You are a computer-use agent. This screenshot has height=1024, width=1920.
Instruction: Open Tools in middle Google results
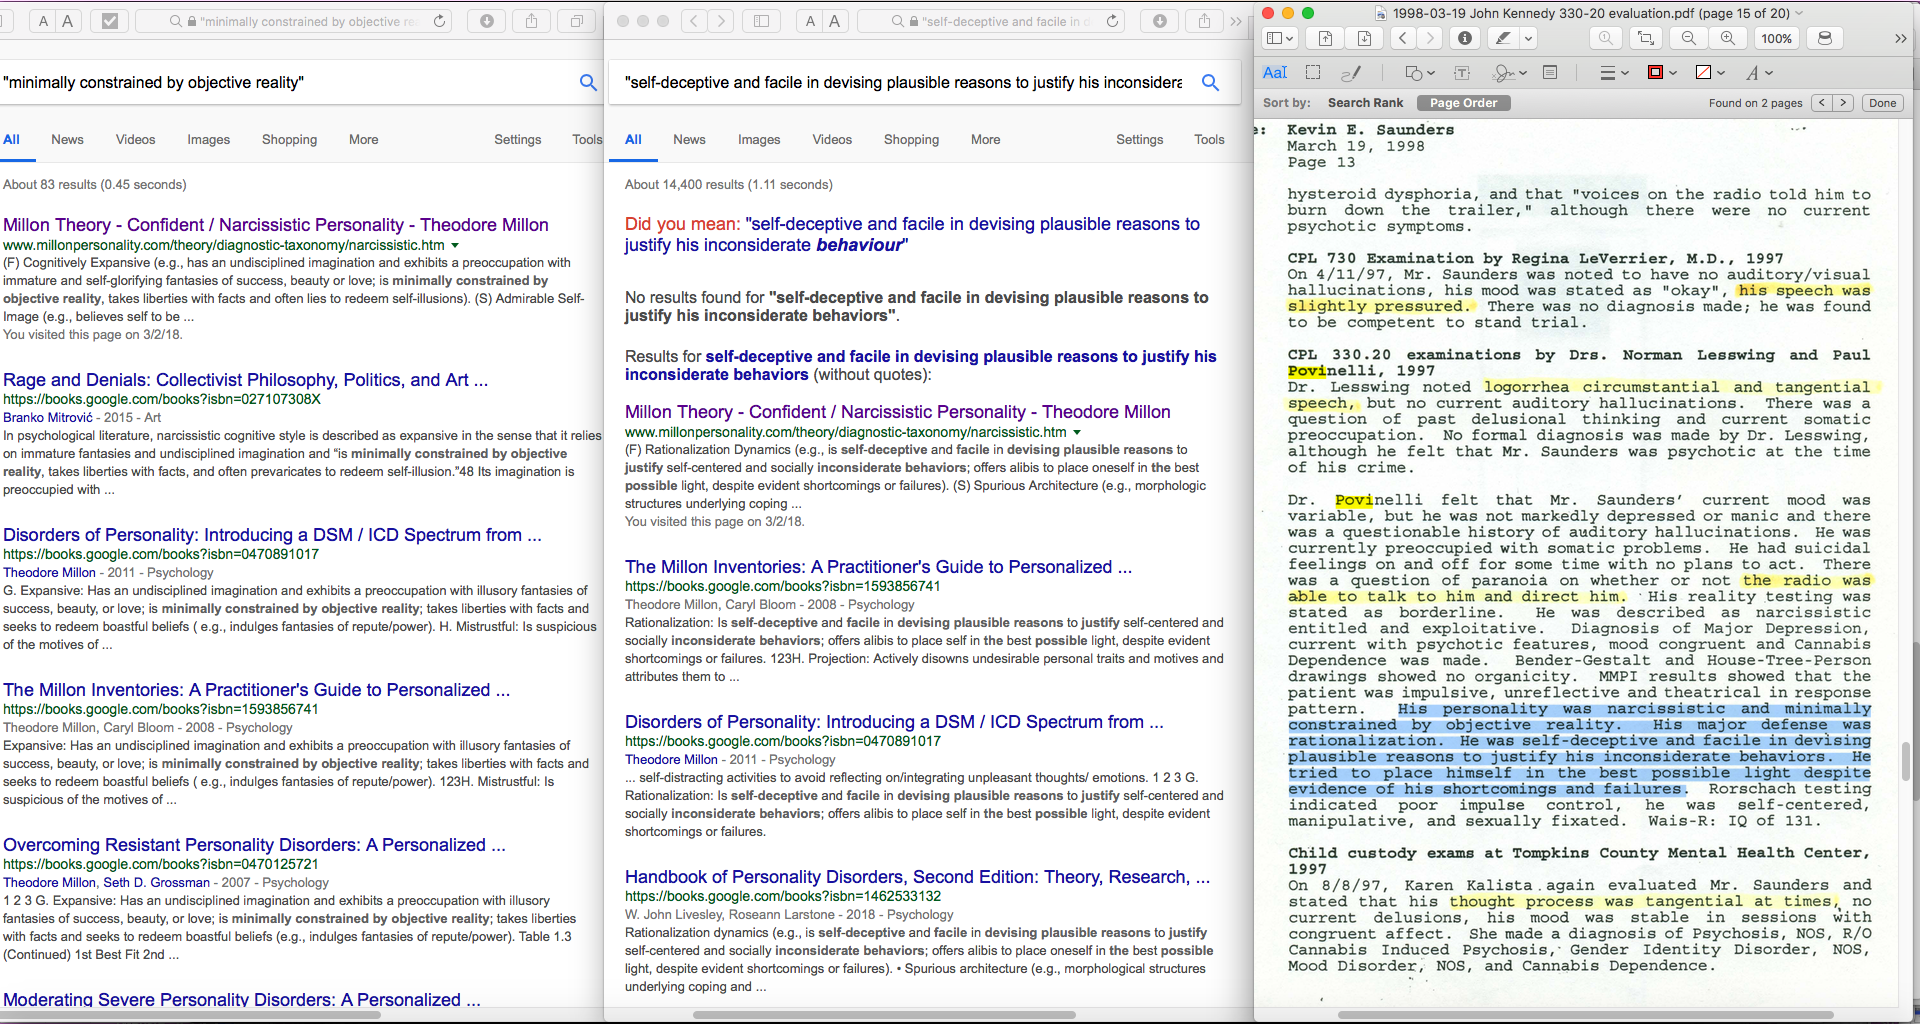pyautogui.click(x=1209, y=140)
